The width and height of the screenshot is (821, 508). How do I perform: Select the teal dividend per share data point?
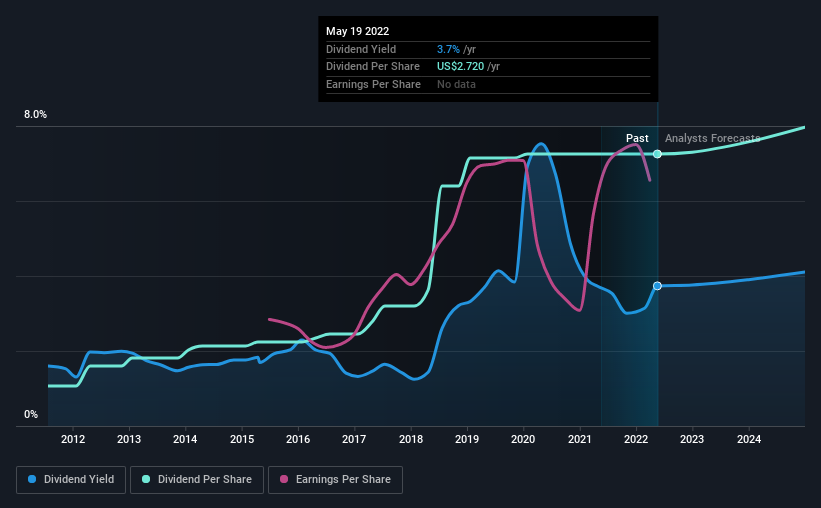click(657, 154)
